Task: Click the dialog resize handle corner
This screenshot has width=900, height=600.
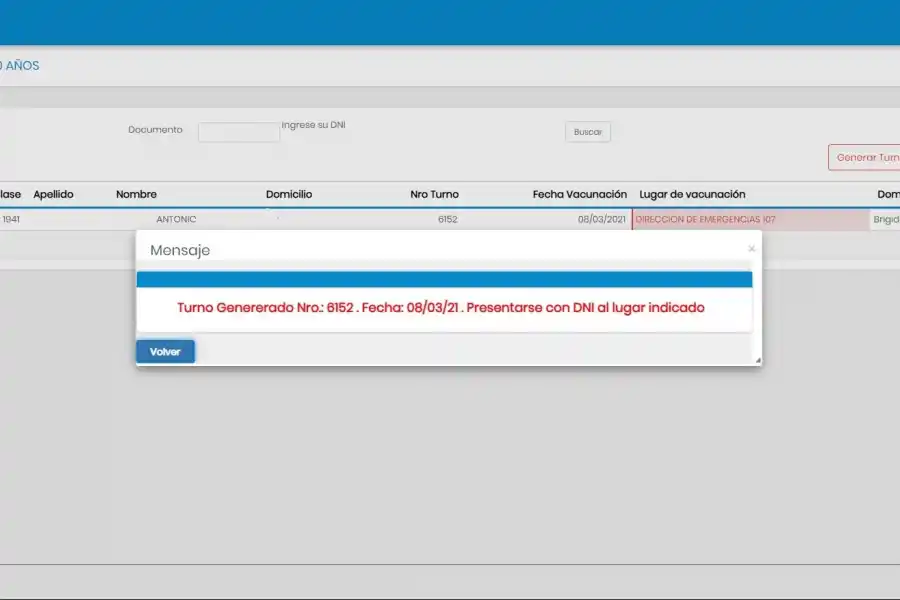Action: coord(757,362)
